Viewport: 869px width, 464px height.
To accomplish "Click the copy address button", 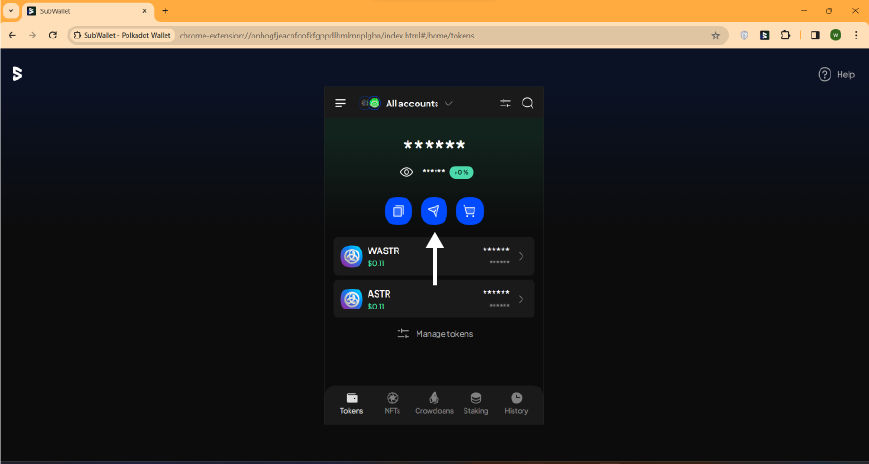I will tap(398, 211).
